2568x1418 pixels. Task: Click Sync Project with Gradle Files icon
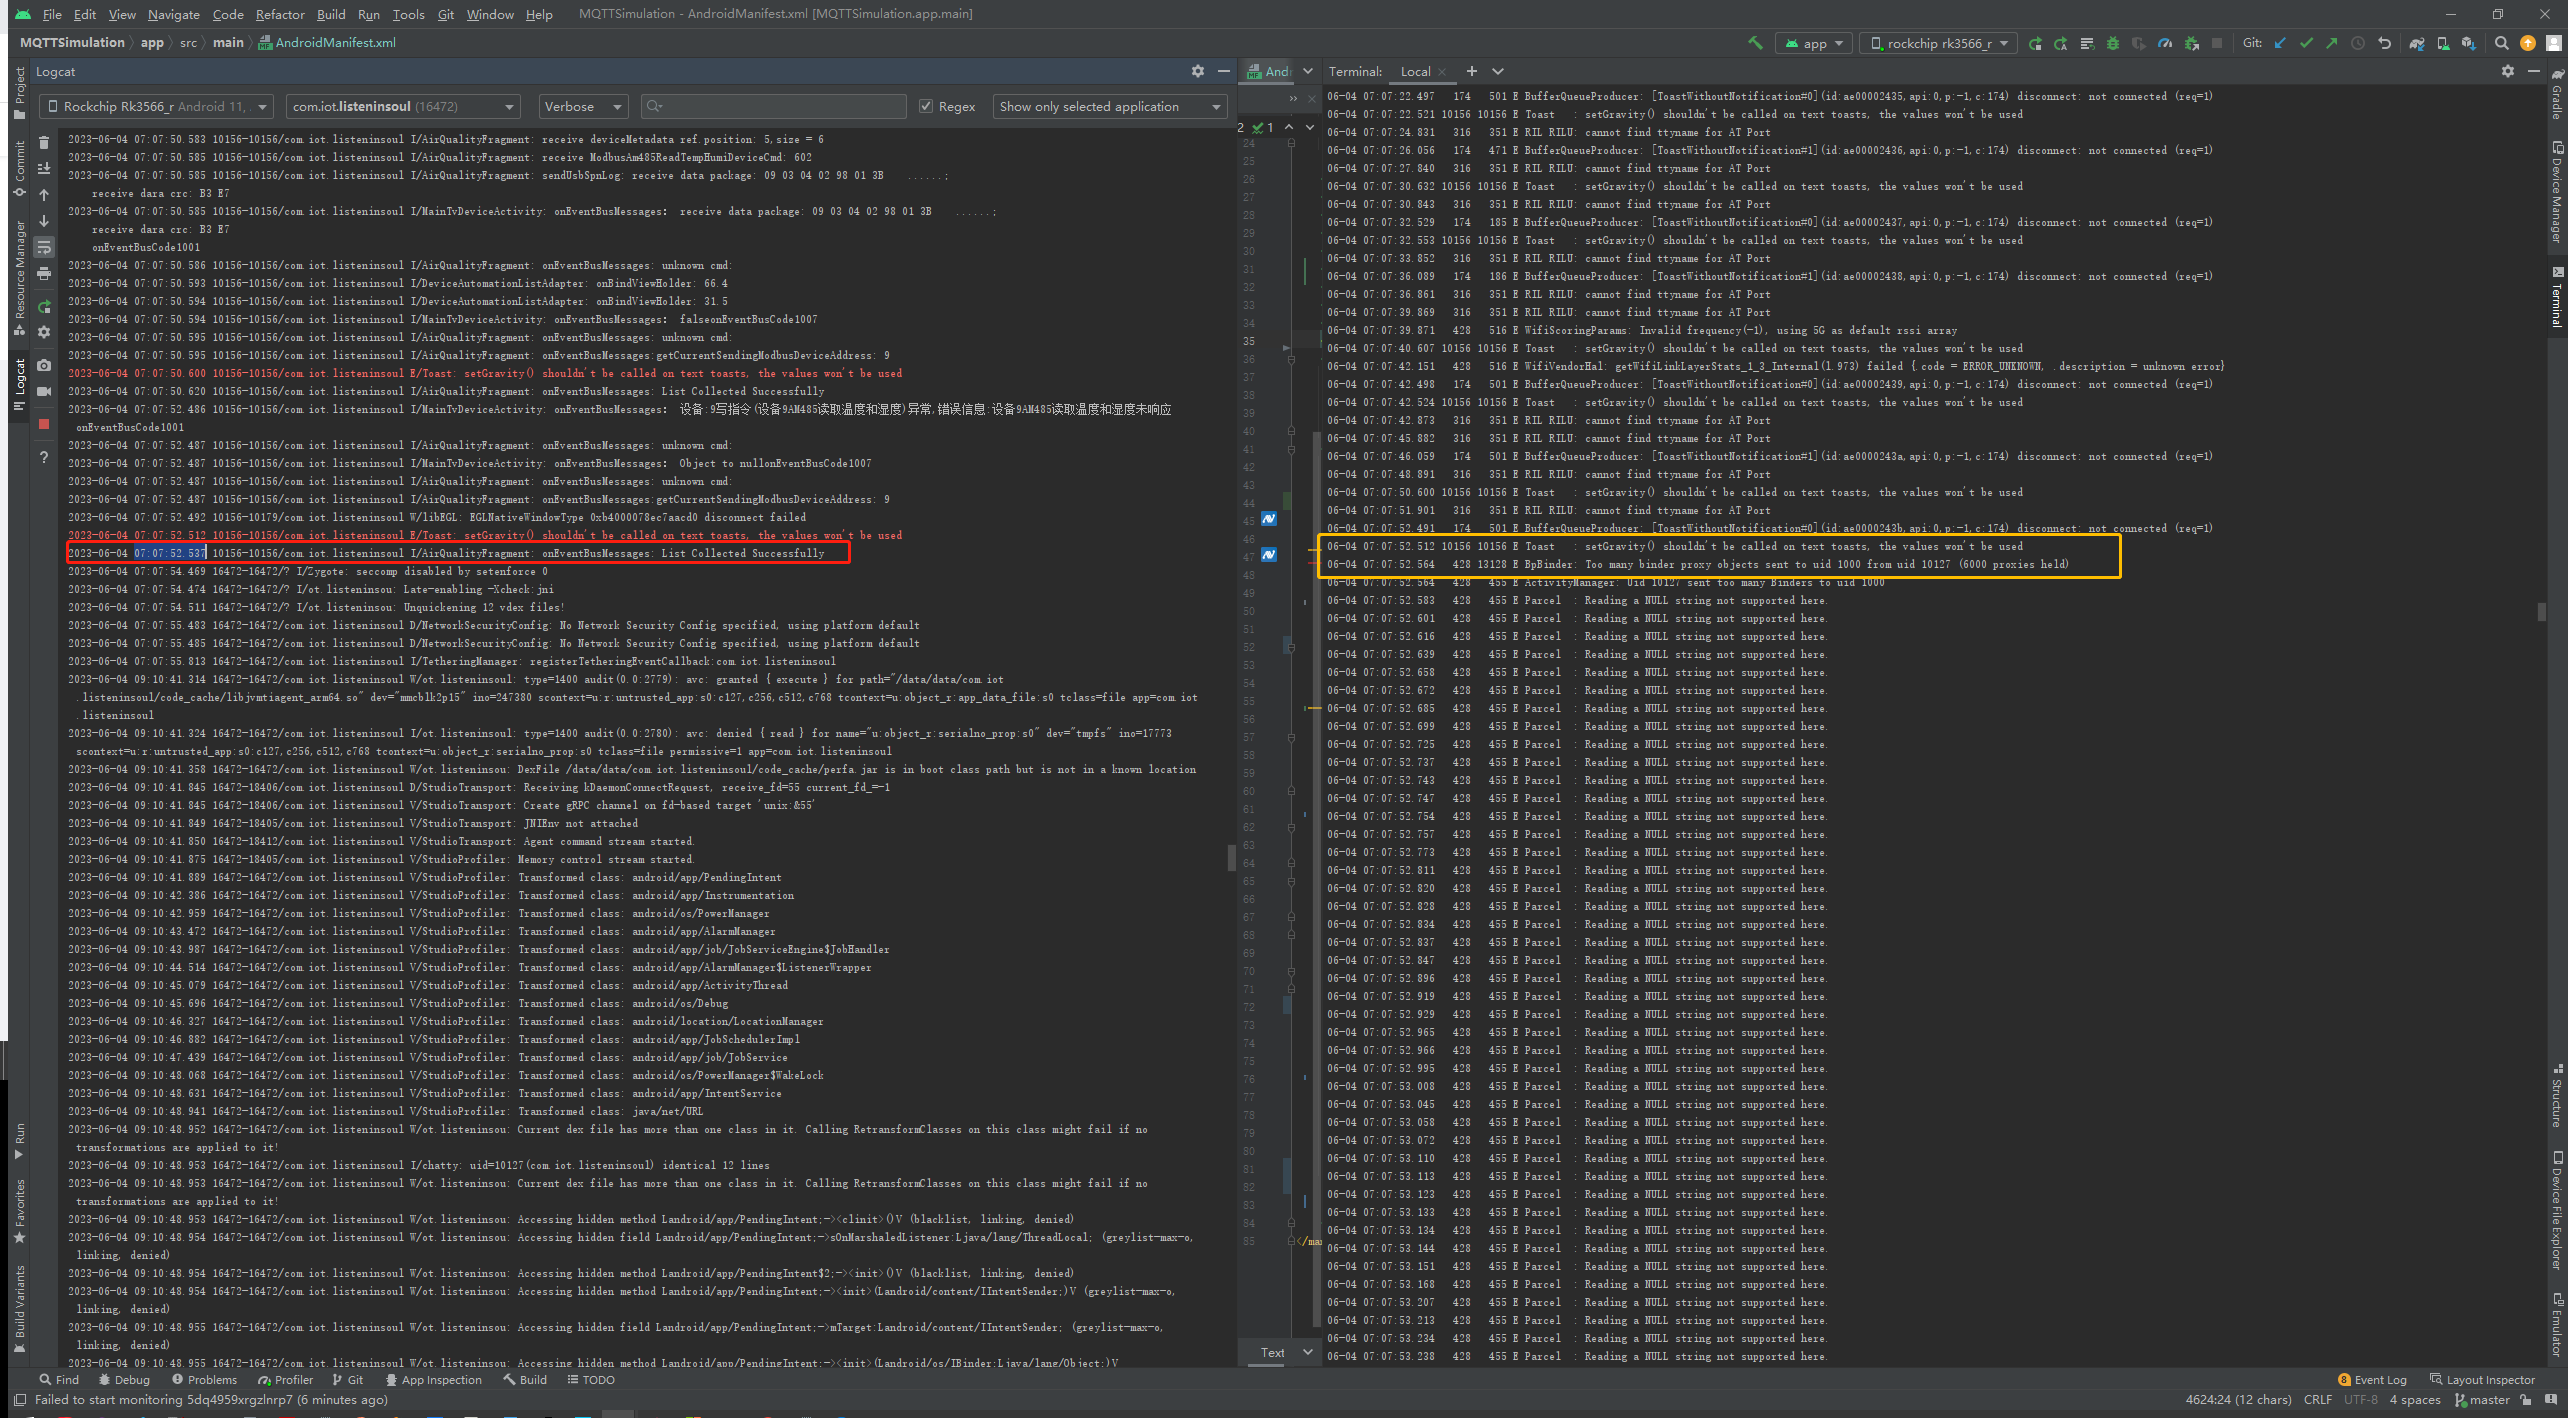[x=2417, y=43]
